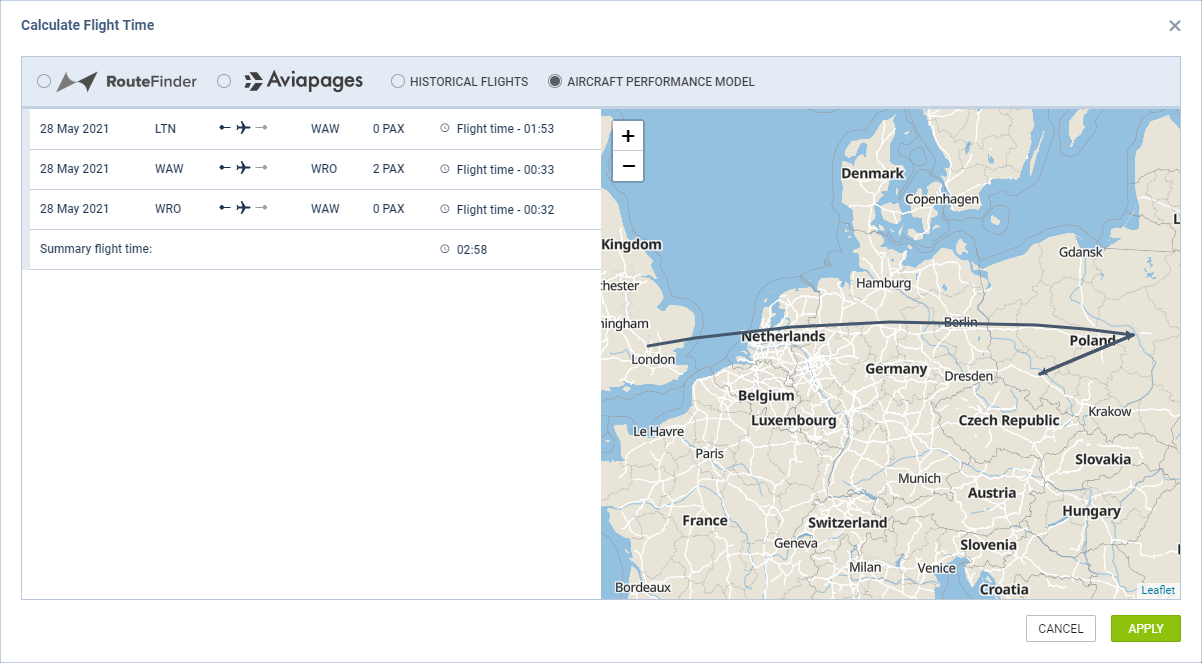1202x663 pixels.
Task: Click the RouteFinder logo
Action: point(127,81)
